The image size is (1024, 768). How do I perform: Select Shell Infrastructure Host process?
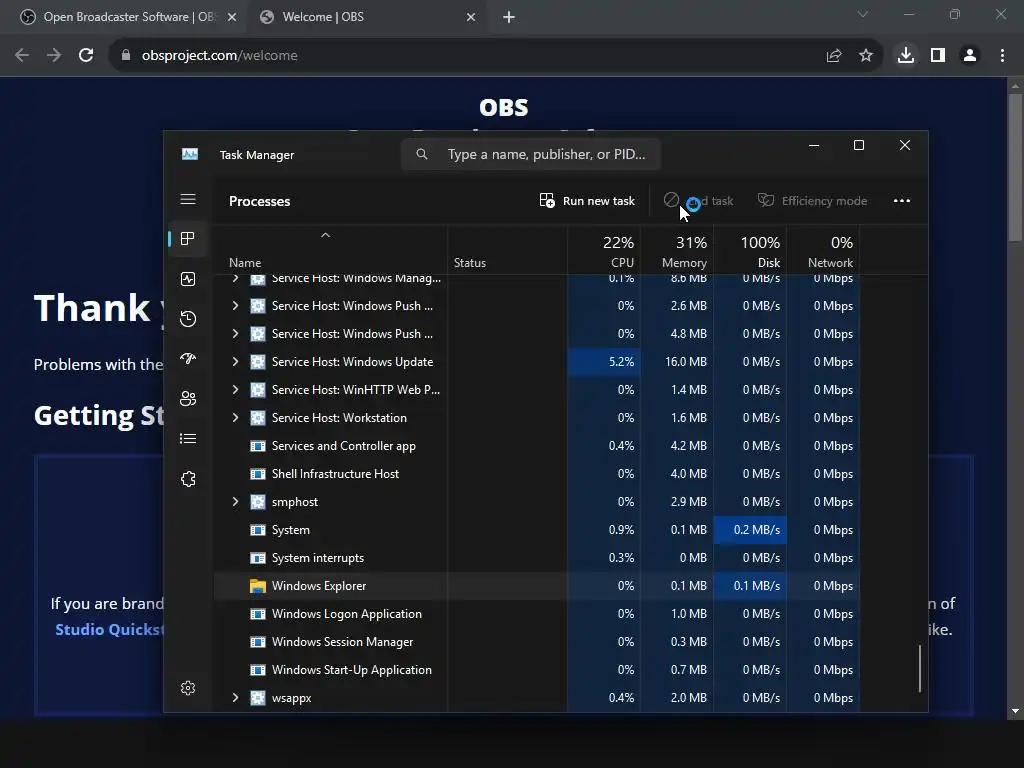click(x=537, y=474)
